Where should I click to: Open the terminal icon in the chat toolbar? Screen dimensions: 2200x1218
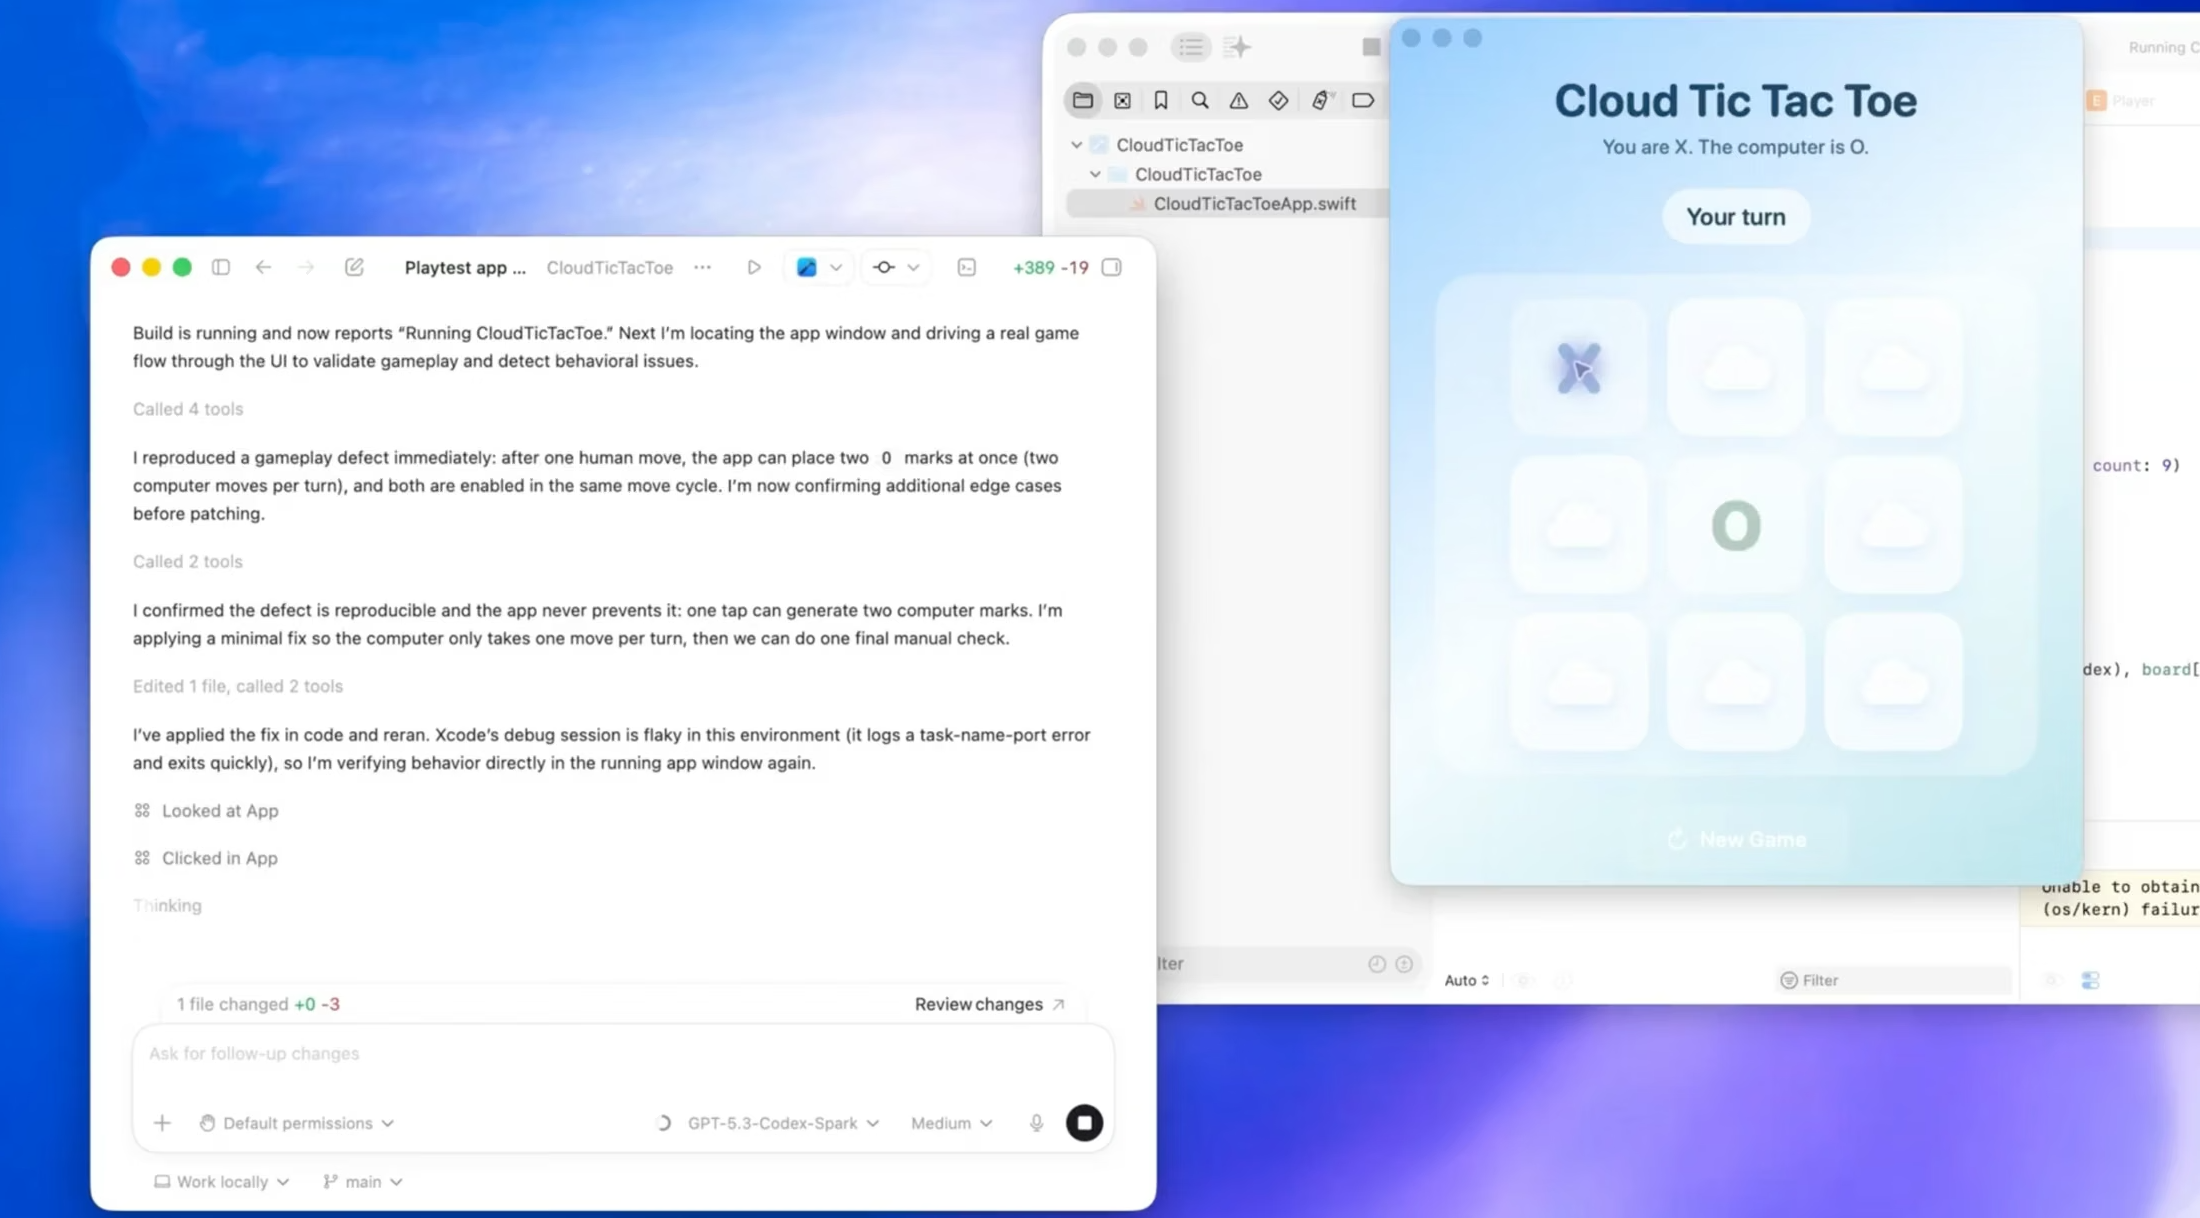pyautogui.click(x=966, y=267)
